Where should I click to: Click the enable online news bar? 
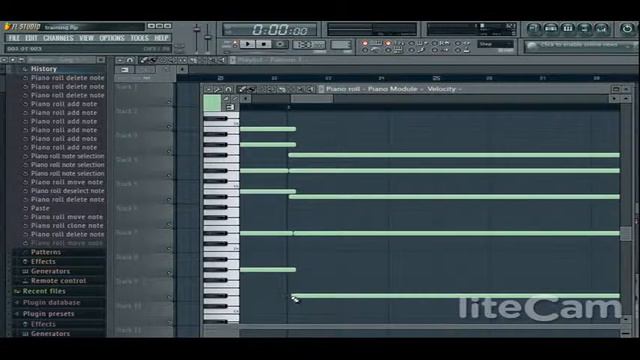580,46
